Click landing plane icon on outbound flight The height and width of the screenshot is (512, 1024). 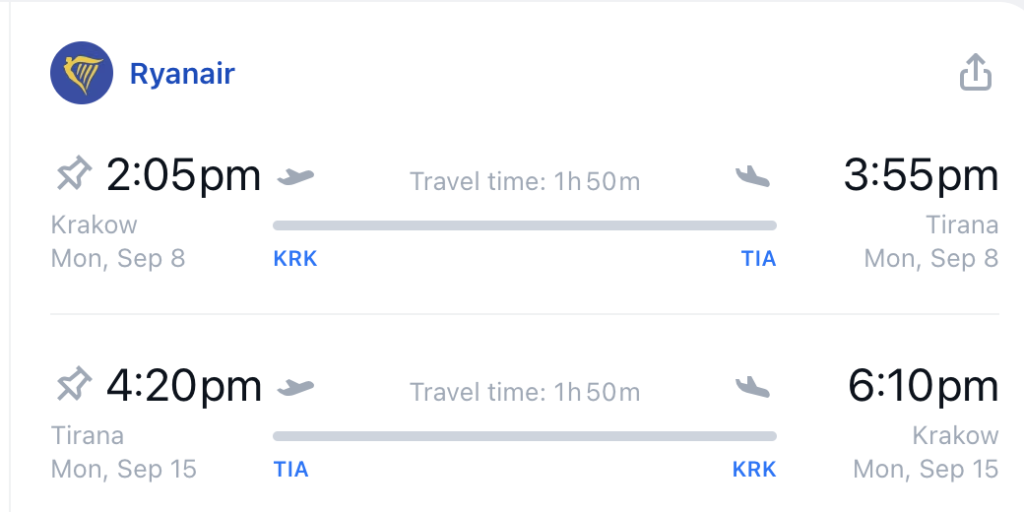coord(752,176)
